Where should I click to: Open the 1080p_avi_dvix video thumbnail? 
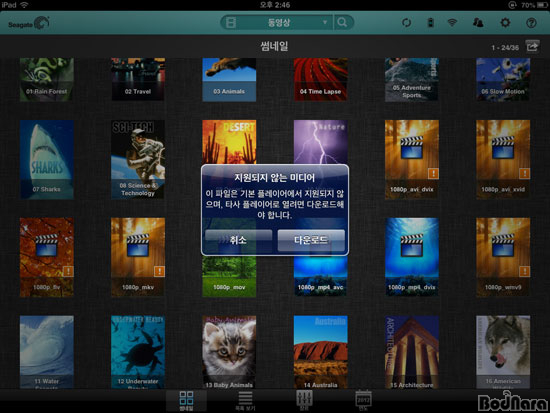pos(412,159)
